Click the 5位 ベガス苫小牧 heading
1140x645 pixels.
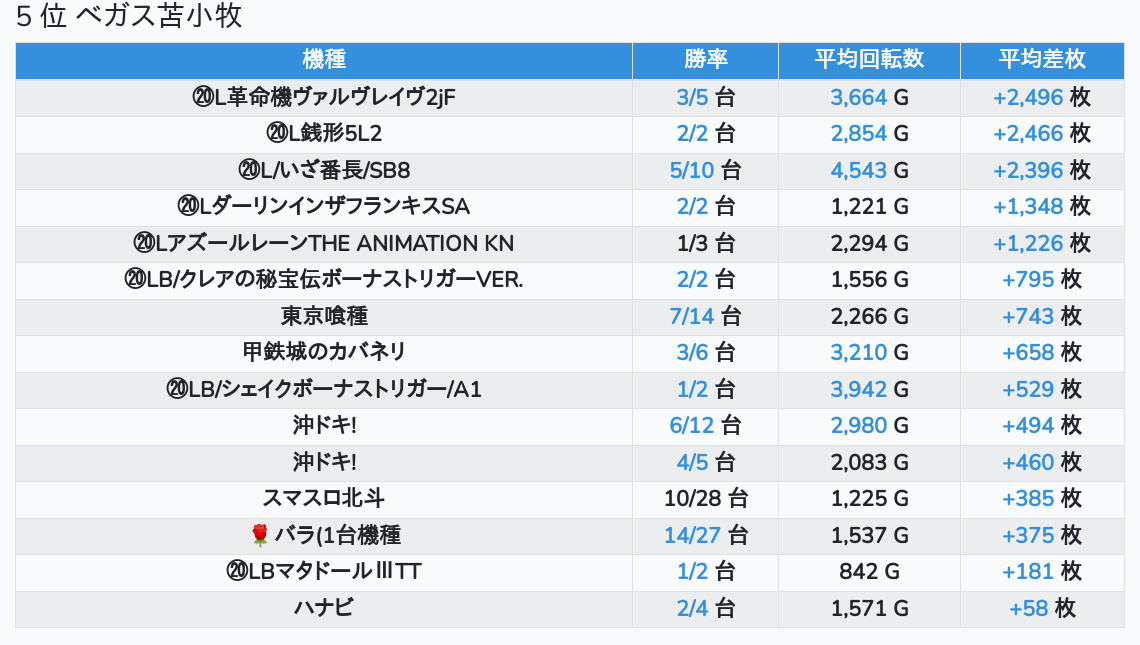coord(129,17)
